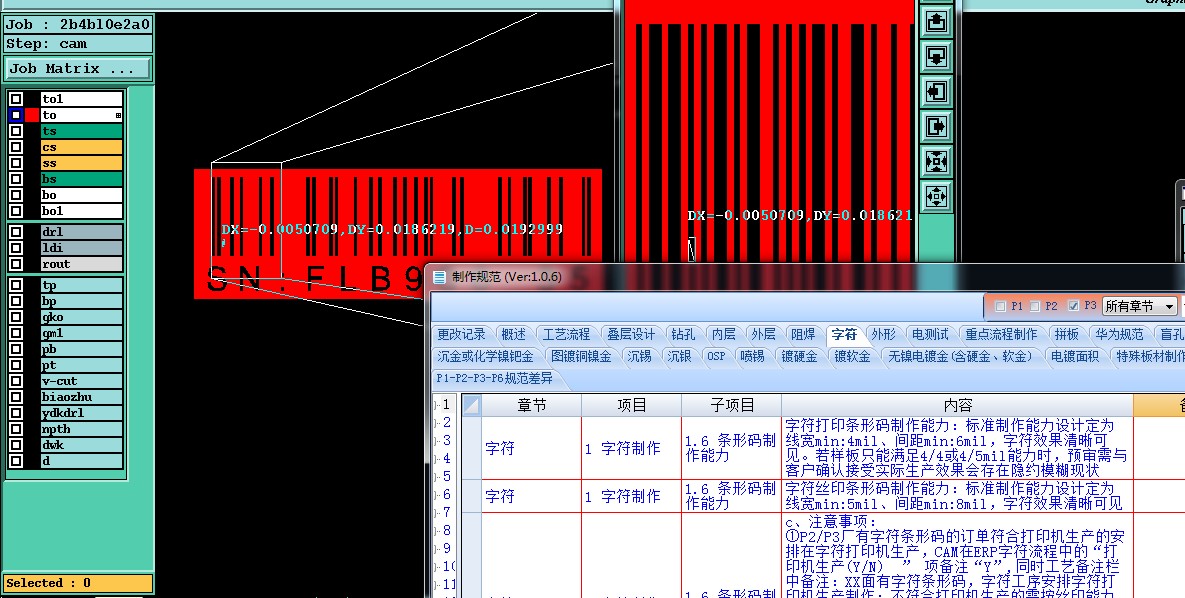Switch to the 叠层设计 tab
The height and width of the screenshot is (598, 1185).
click(x=631, y=334)
